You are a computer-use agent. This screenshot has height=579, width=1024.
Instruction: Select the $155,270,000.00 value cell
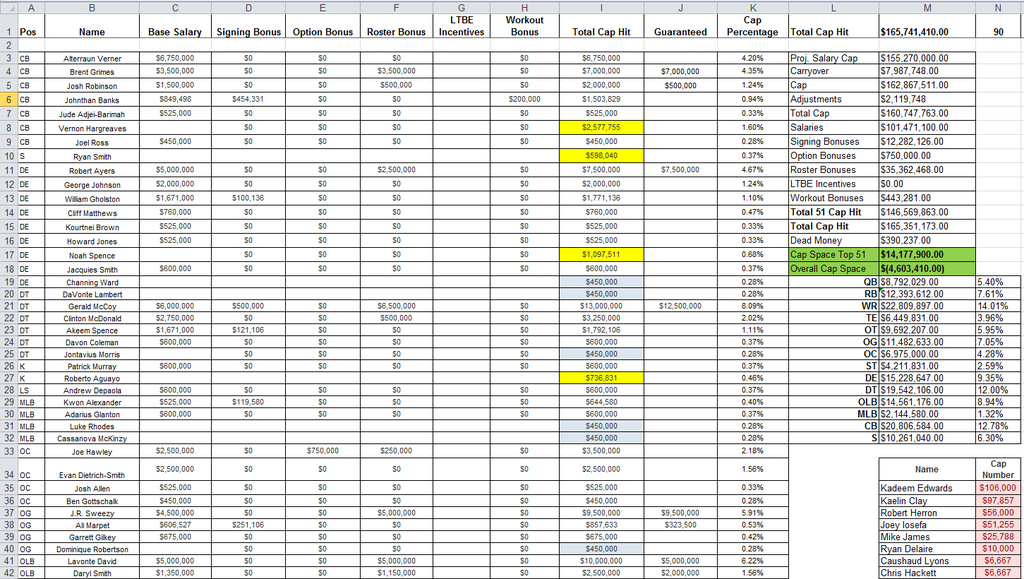(x=927, y=58)
